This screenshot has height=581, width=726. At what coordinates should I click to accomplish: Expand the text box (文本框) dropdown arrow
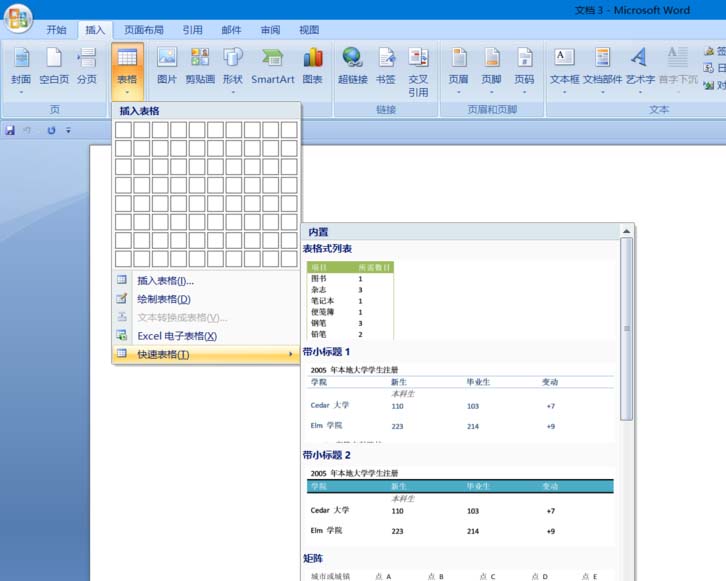tap(564, 93)
